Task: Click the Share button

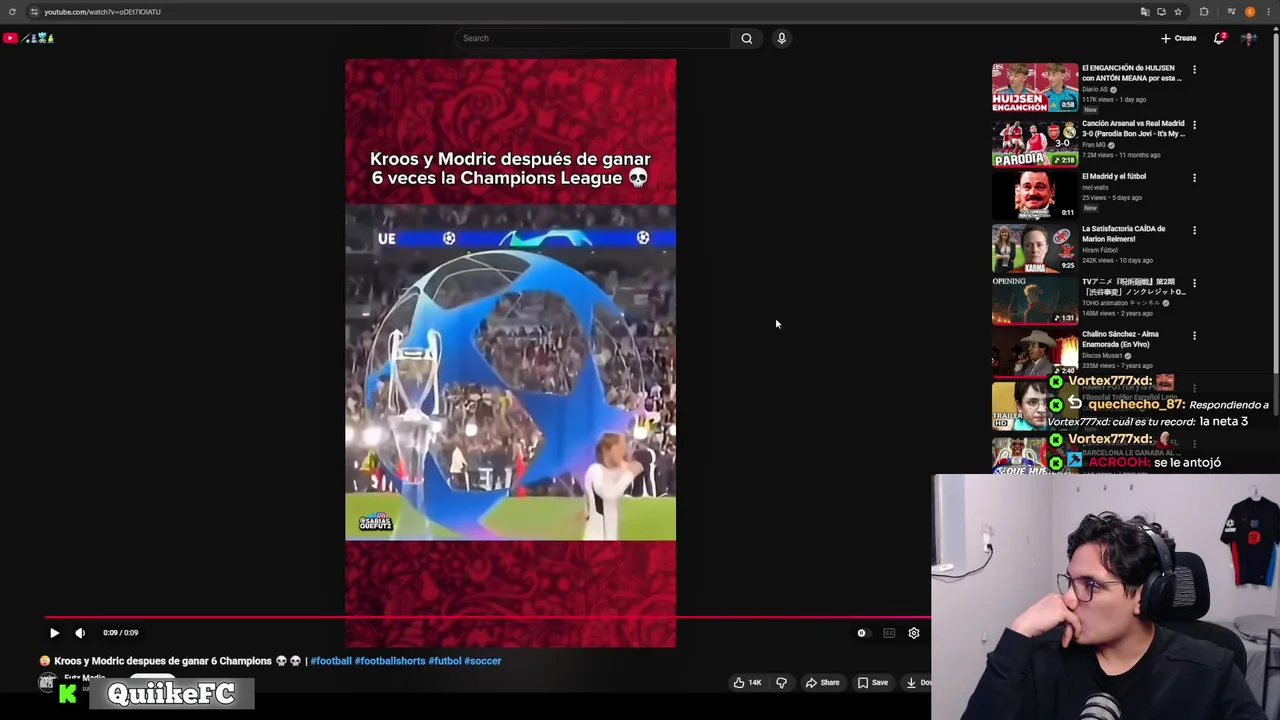Action: 822,683
